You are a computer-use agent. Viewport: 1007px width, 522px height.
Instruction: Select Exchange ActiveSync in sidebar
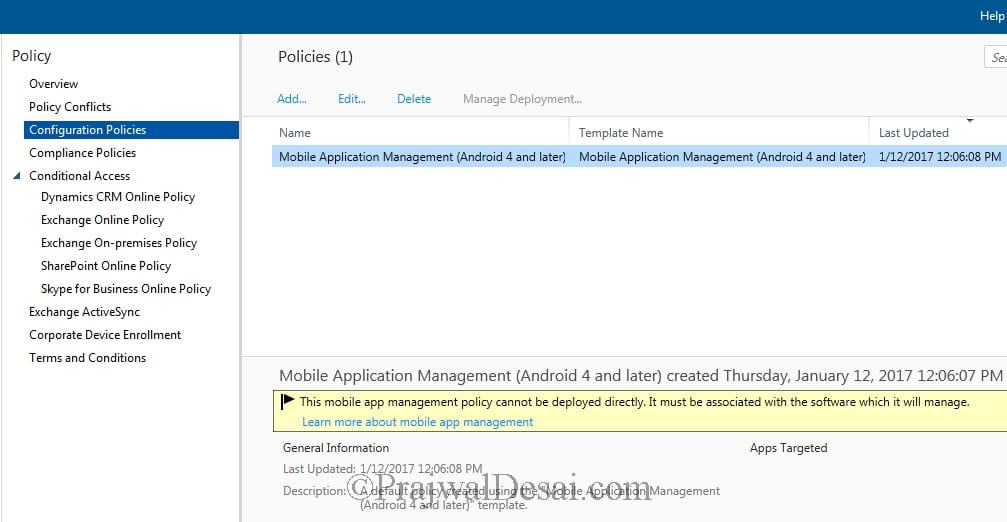[84, 312]
